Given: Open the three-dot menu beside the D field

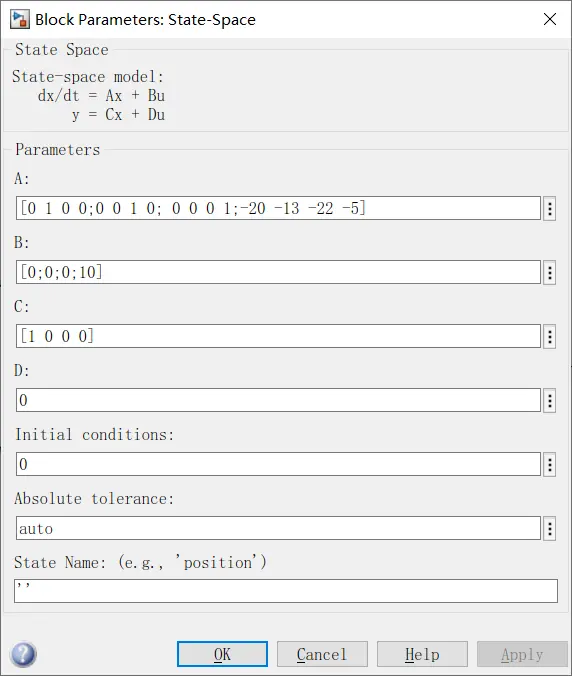Looking at the screenshot, I should pos(550,401).
